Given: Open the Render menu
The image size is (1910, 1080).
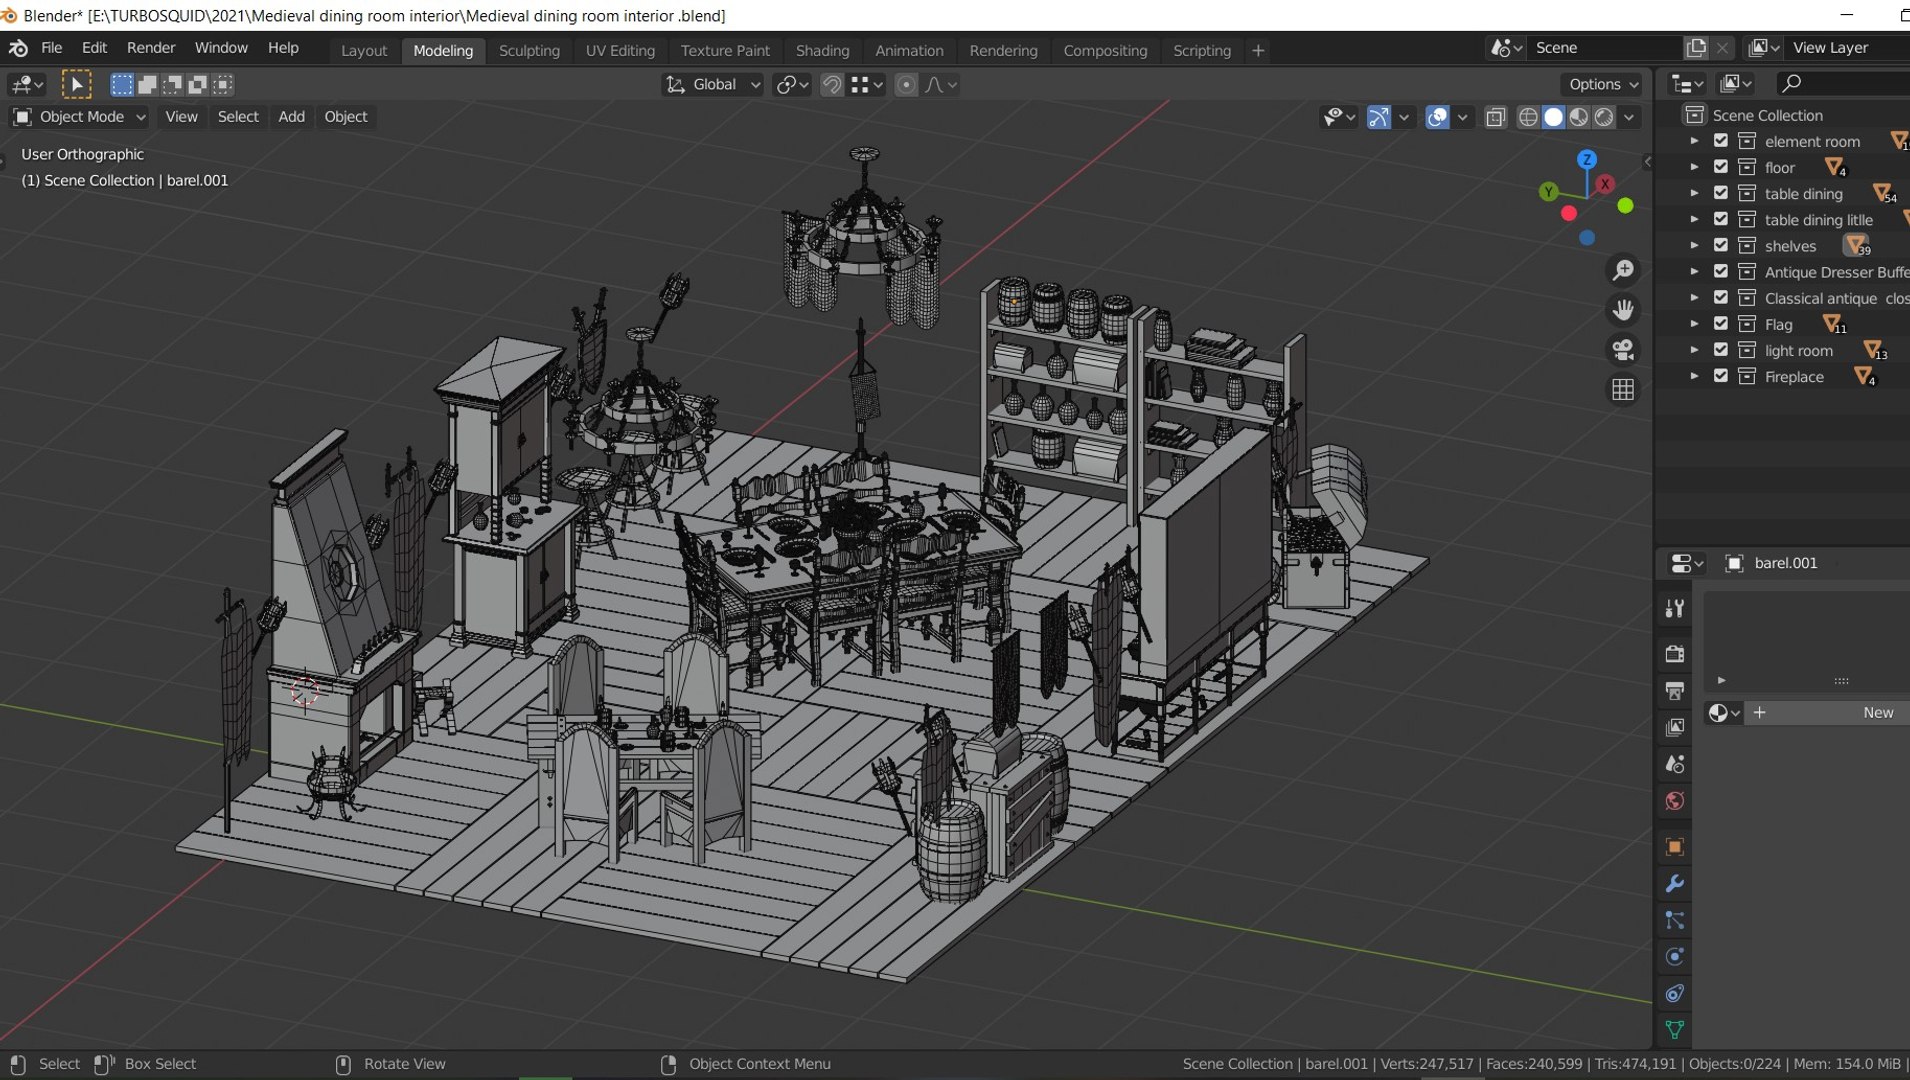Looking at the screenshot, I should (151, 48).
